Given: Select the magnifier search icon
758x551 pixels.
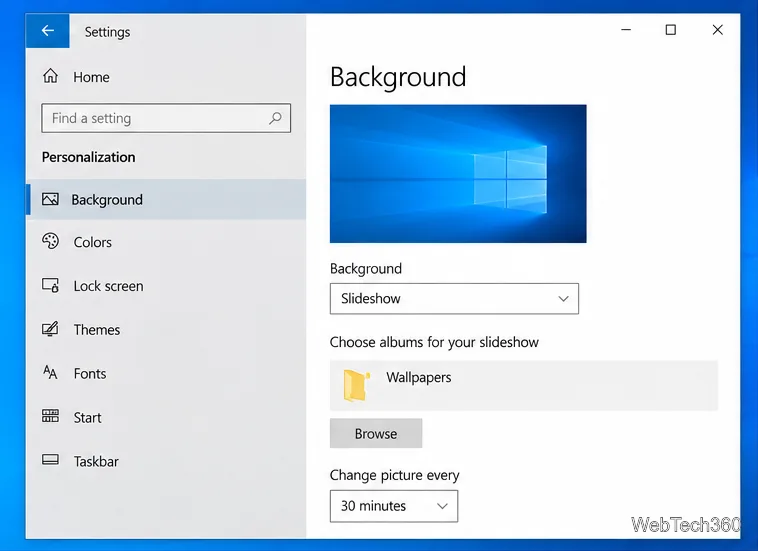Looking at the screenshot, I should tap(275, 118).
